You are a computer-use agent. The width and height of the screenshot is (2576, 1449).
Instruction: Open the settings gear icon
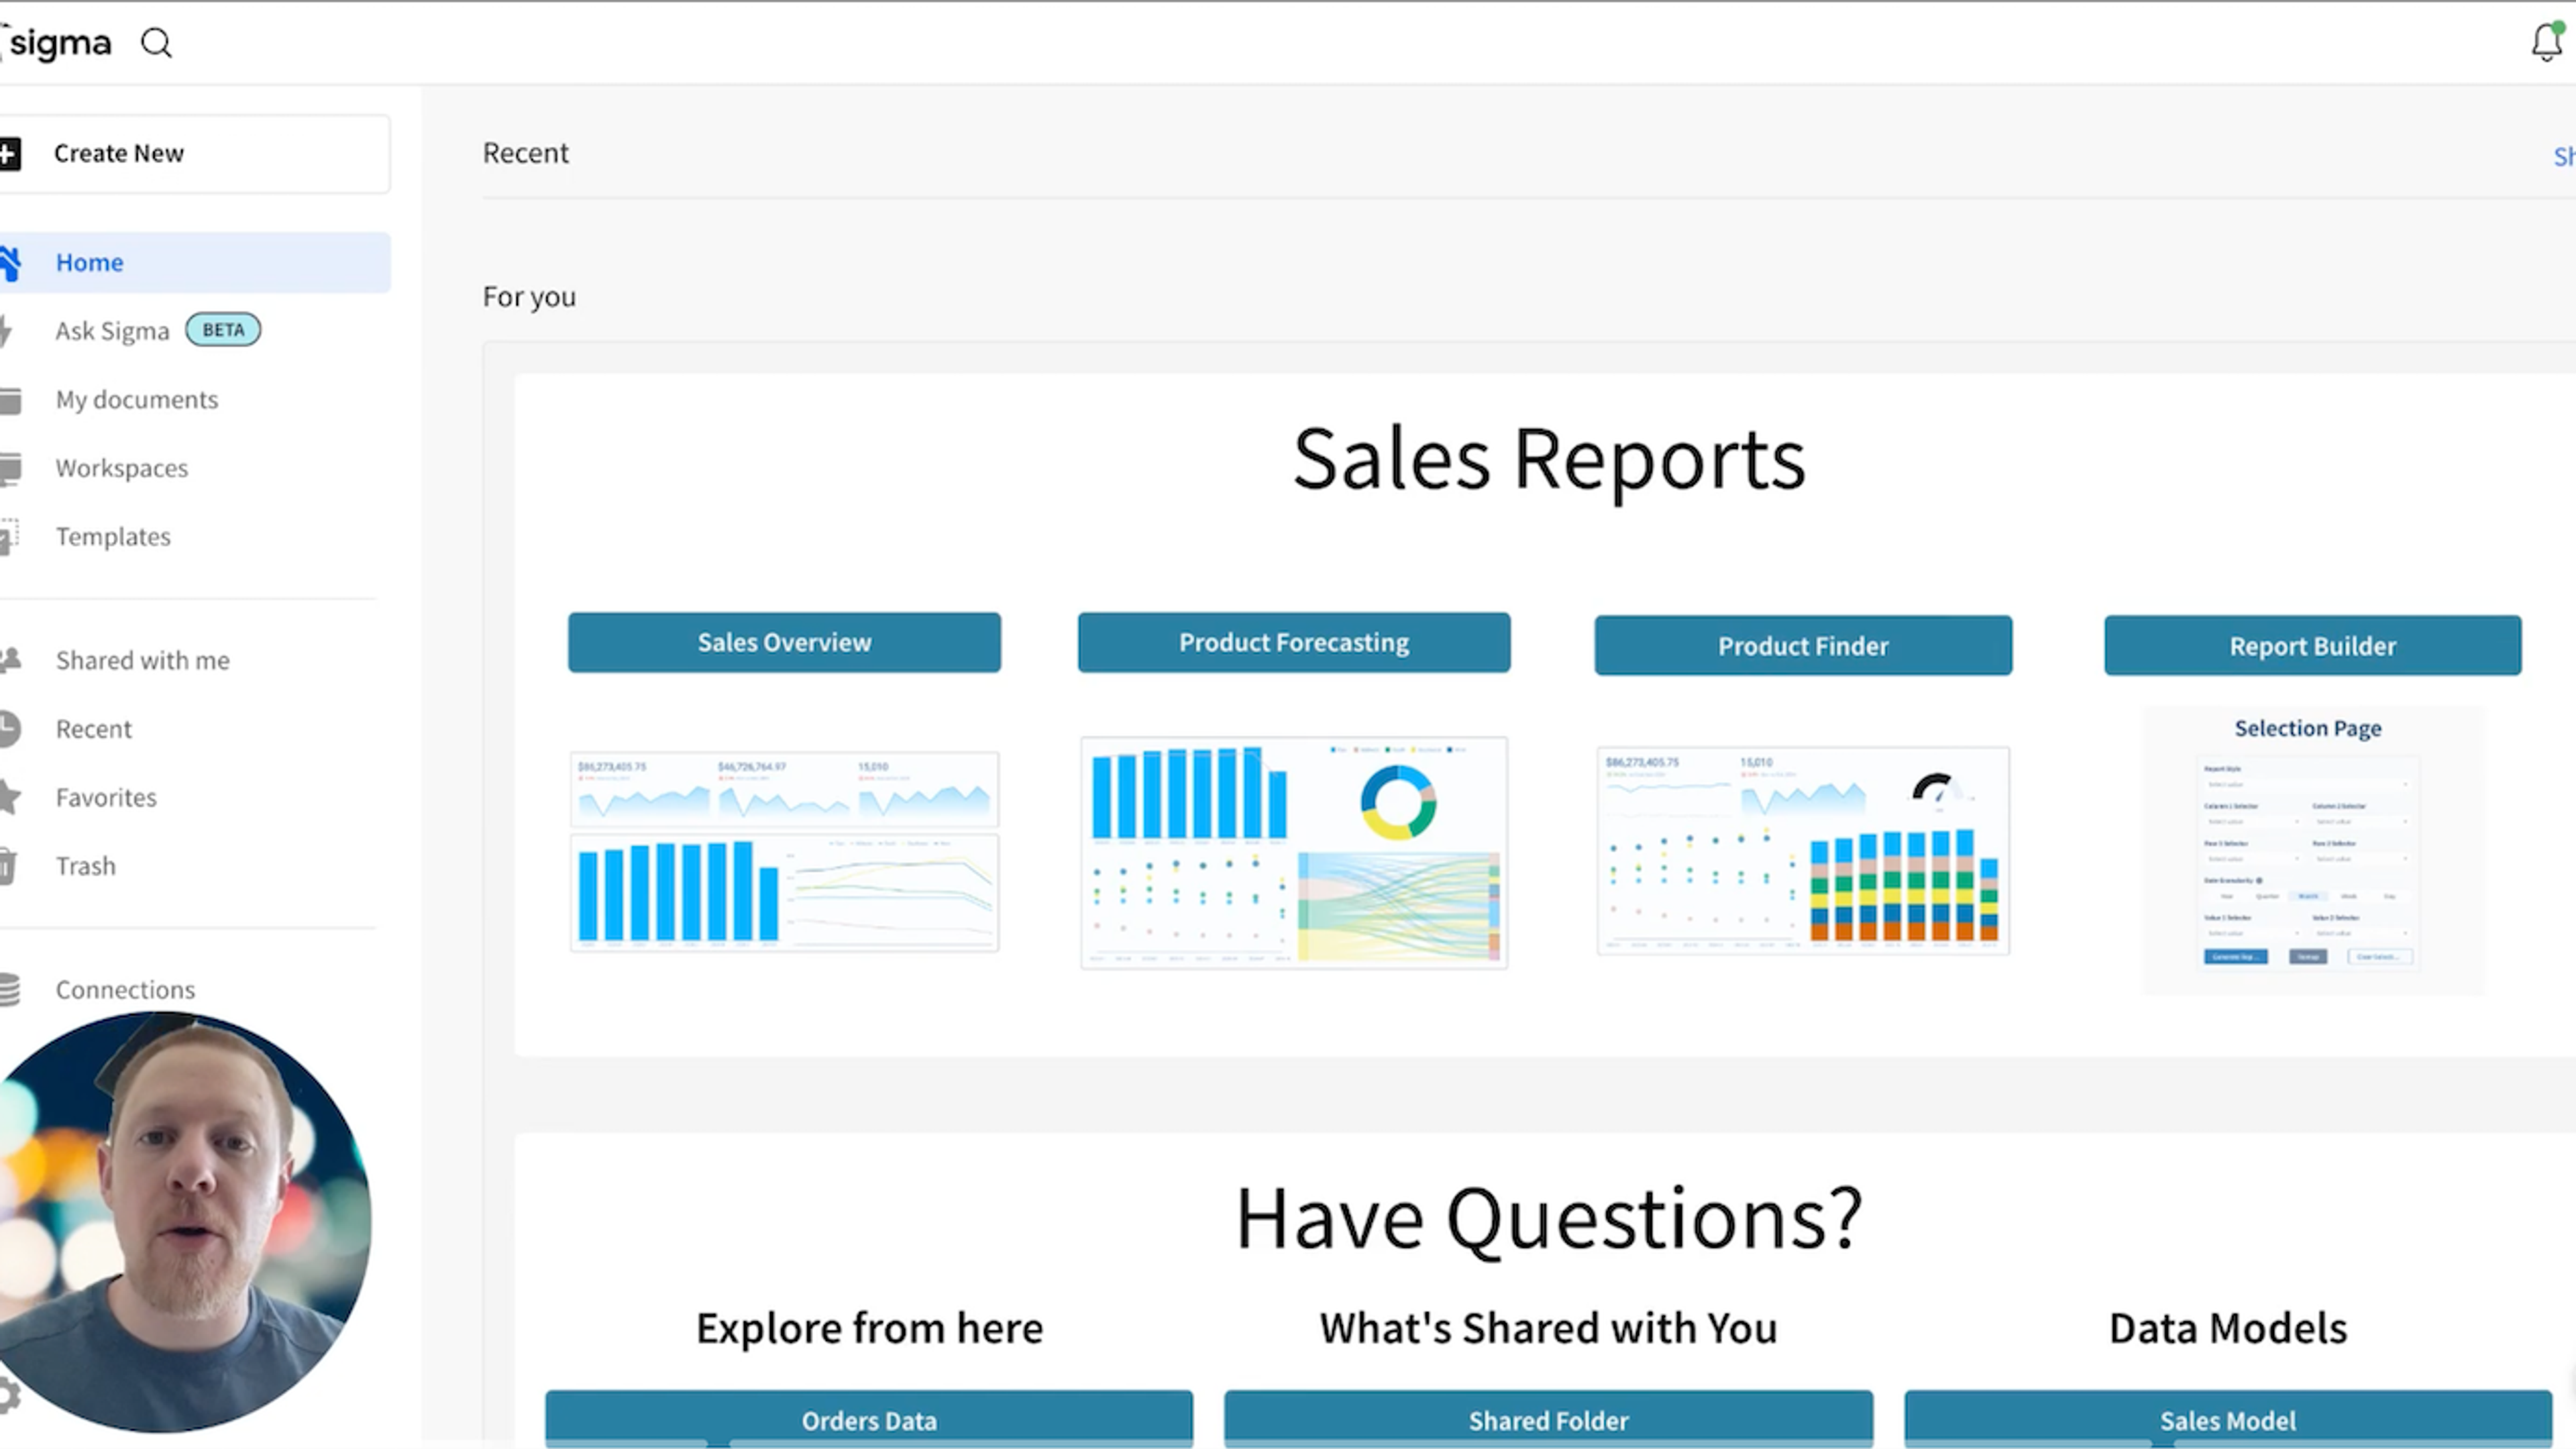9,1395
